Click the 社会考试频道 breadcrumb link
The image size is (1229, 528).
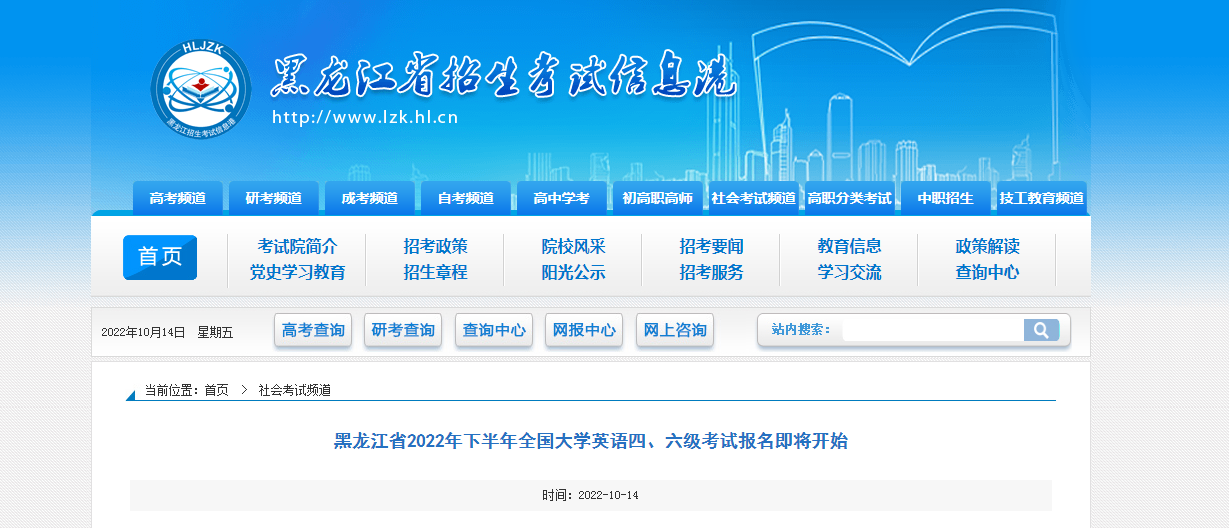[294, 390]
